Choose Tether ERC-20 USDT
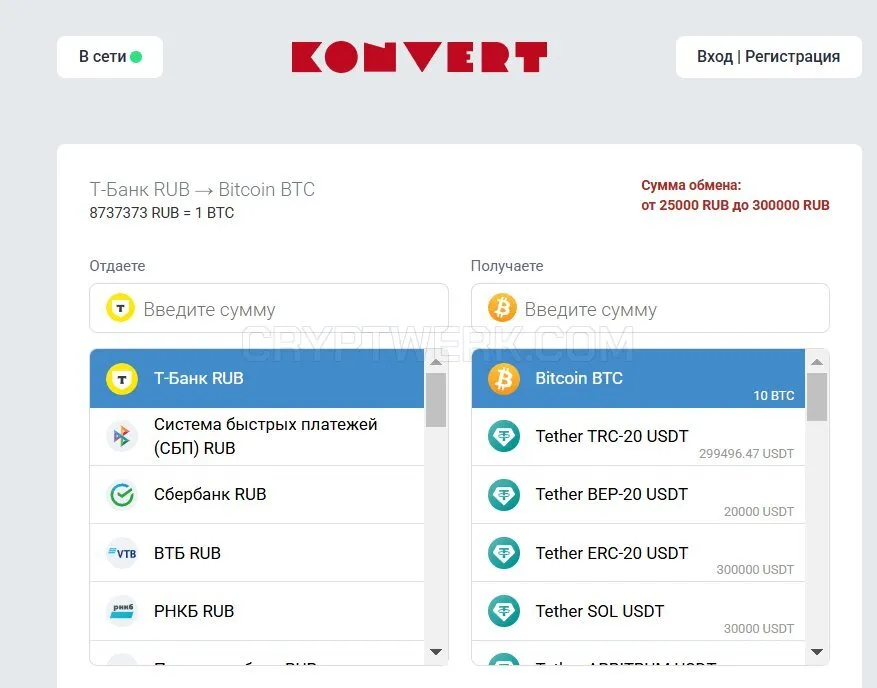Viewport: 877px width, 688px height. pyautogui.click(x=638, y=553)
